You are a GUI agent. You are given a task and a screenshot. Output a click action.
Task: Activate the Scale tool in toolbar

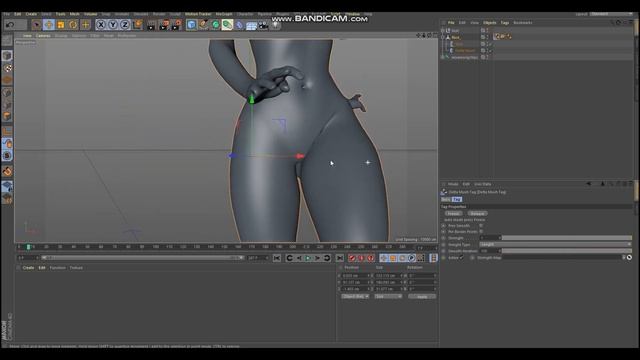click(61, 25)
